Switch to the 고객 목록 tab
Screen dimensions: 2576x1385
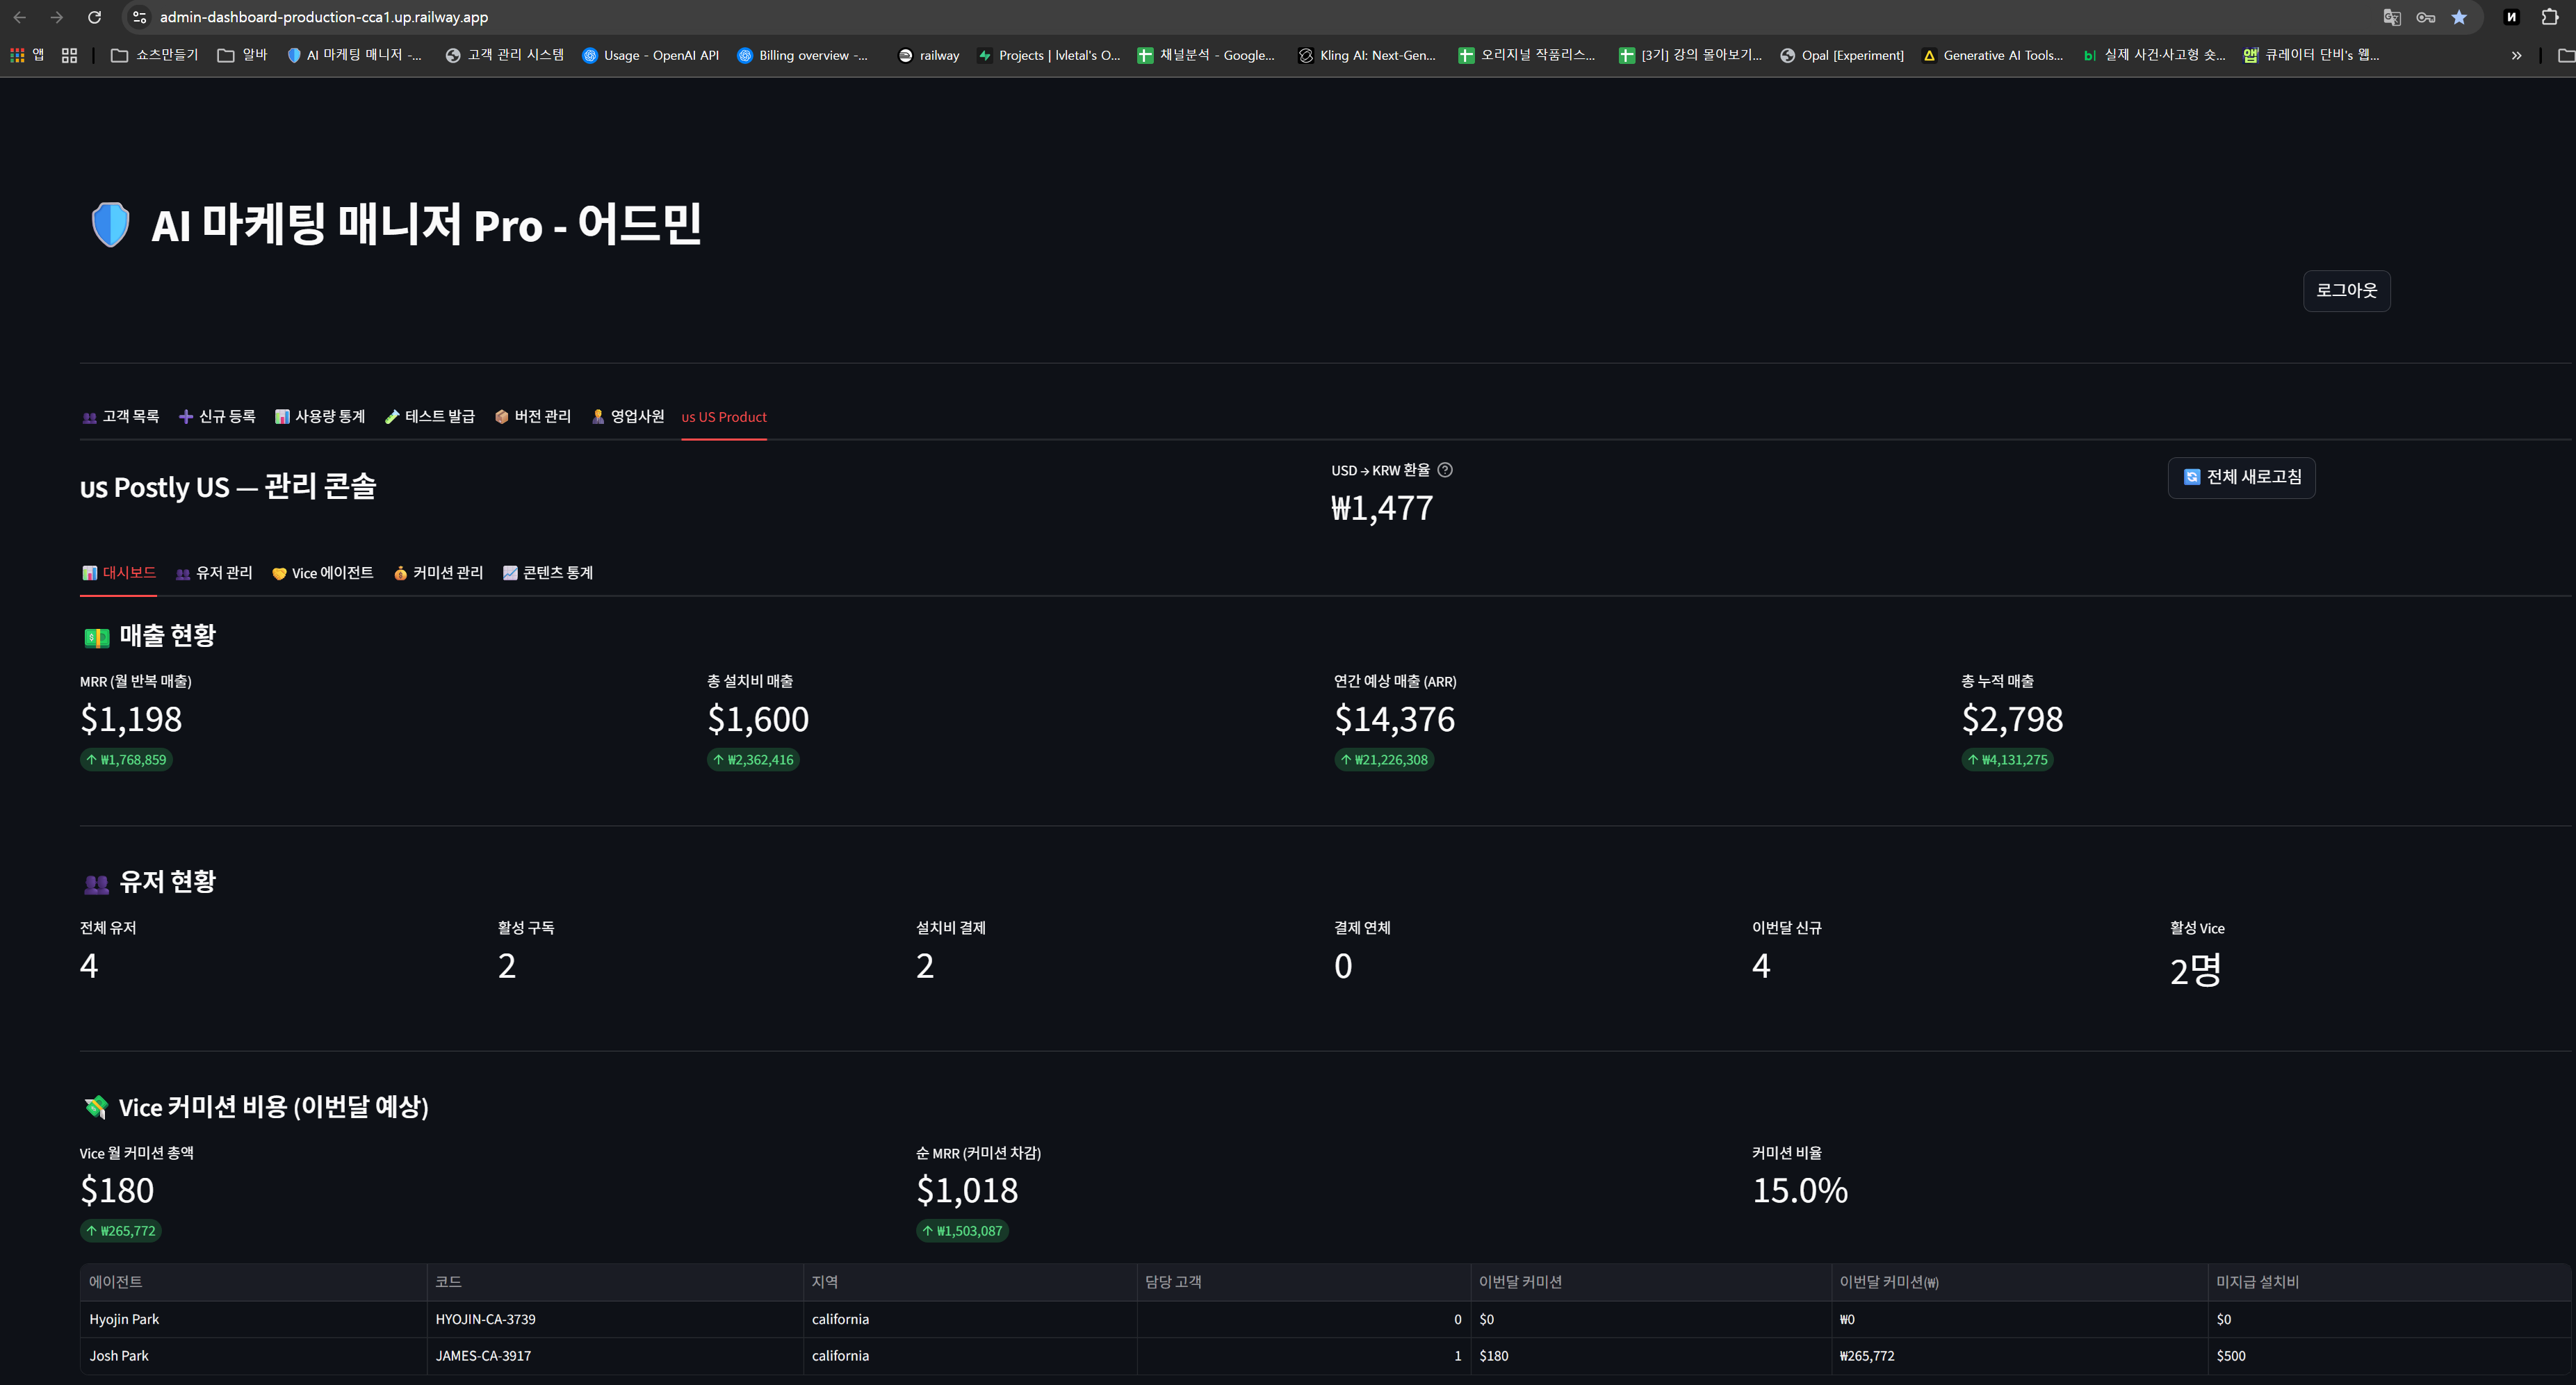coord(120,417)
